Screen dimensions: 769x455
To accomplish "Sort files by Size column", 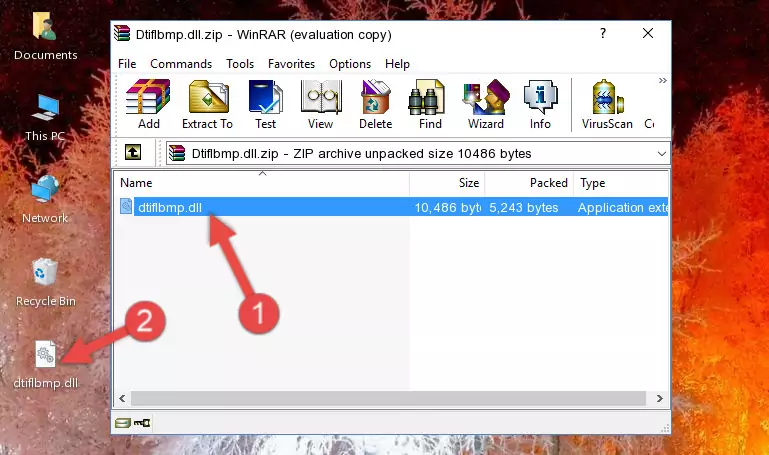I will [x=447, y=183].
